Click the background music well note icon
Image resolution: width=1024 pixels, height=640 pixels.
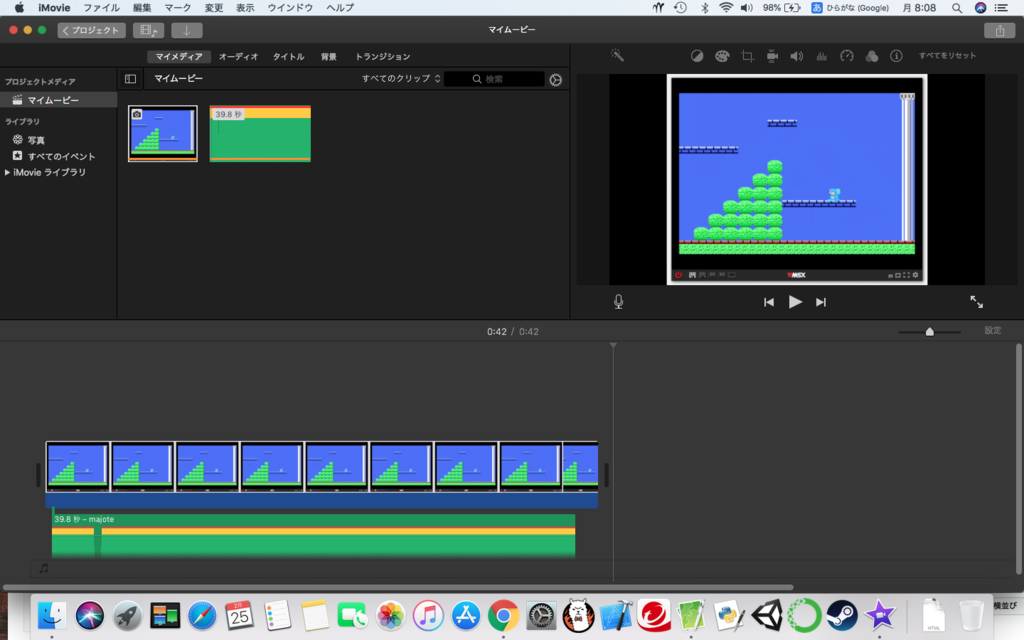click(44, 568)
